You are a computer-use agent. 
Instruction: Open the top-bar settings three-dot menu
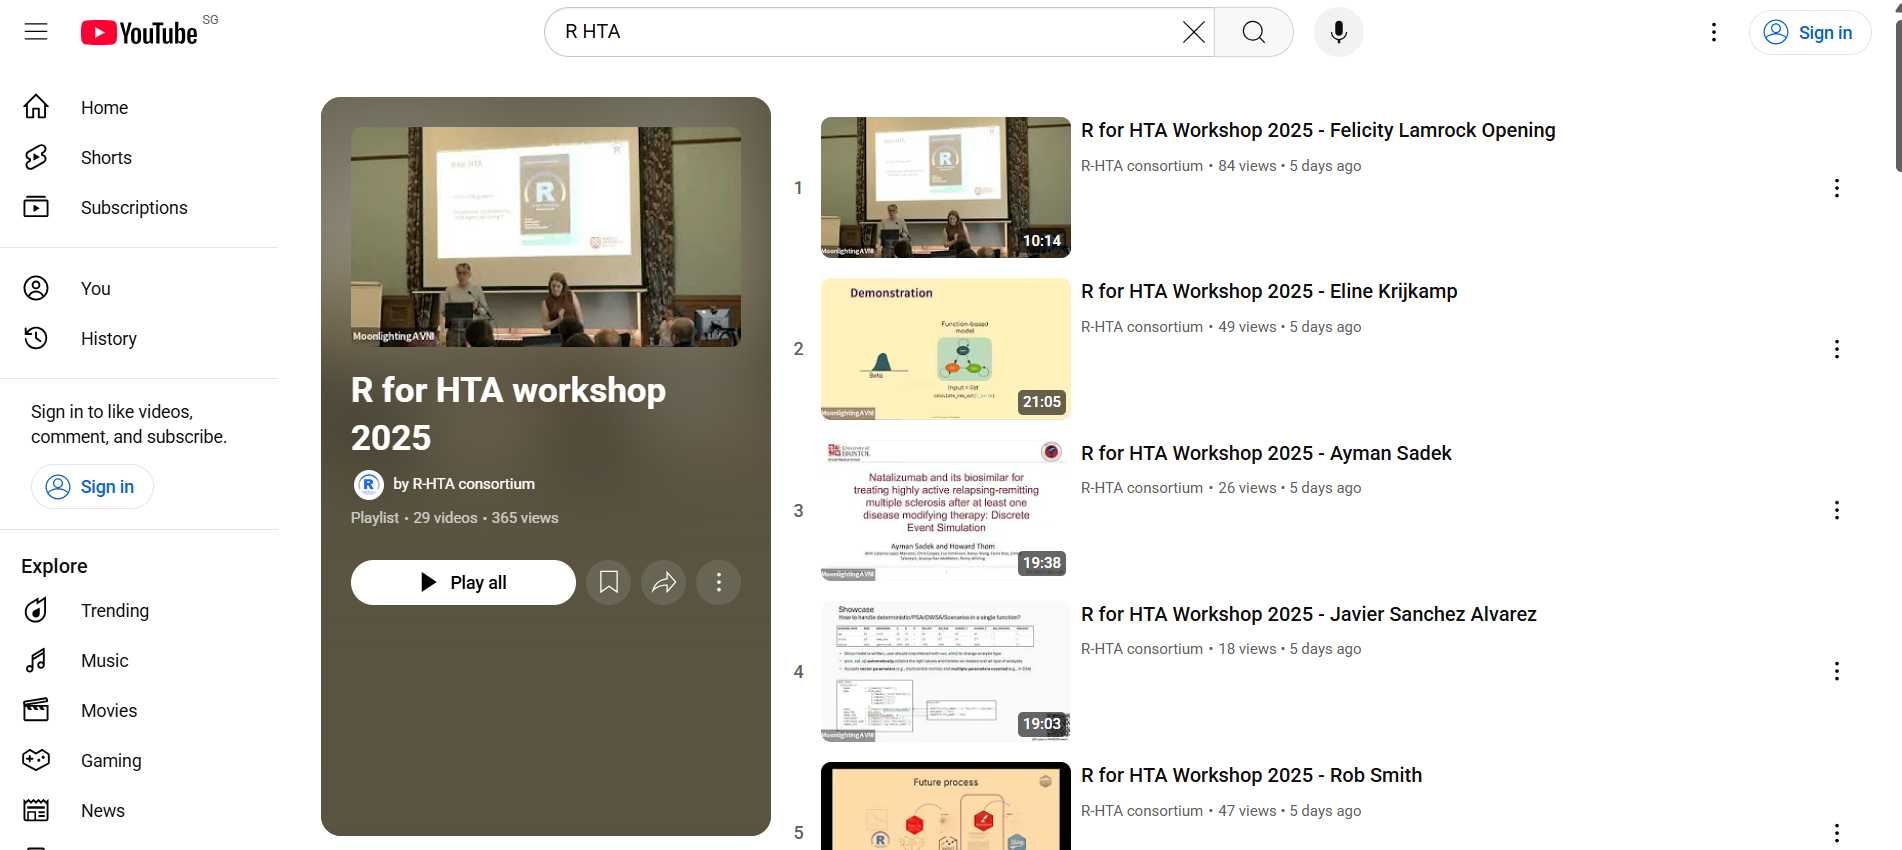click(1714, 32)
